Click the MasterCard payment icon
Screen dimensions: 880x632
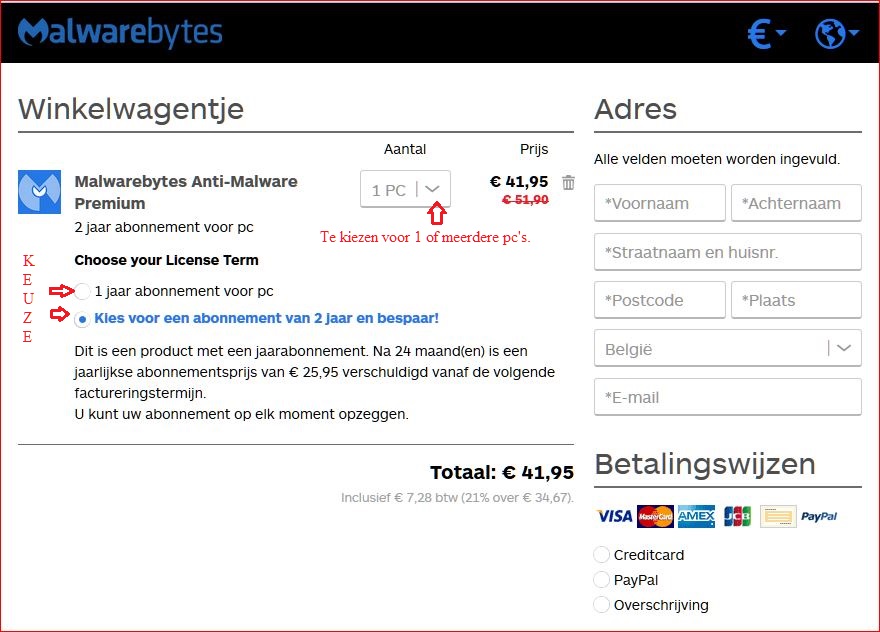657,516
